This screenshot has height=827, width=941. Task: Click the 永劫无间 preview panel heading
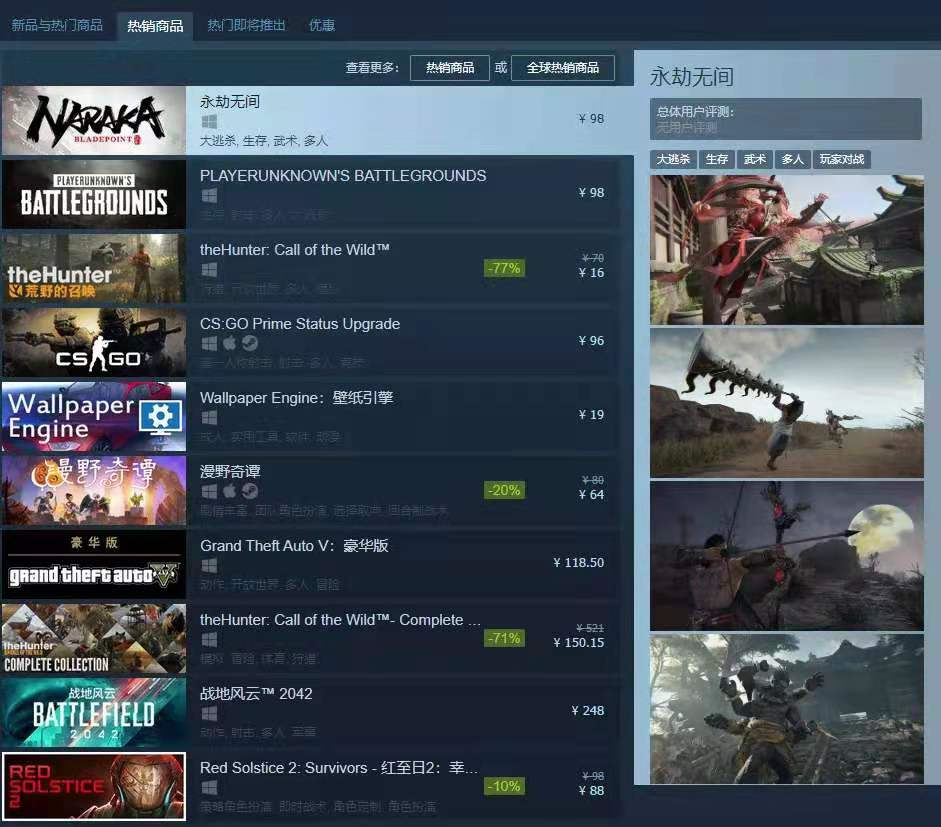(x=691, y=77)
